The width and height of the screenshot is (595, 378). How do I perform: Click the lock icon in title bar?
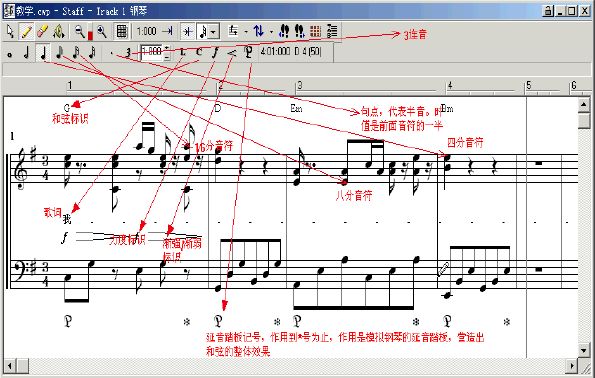pyautogui.click(x=548, y=11)
